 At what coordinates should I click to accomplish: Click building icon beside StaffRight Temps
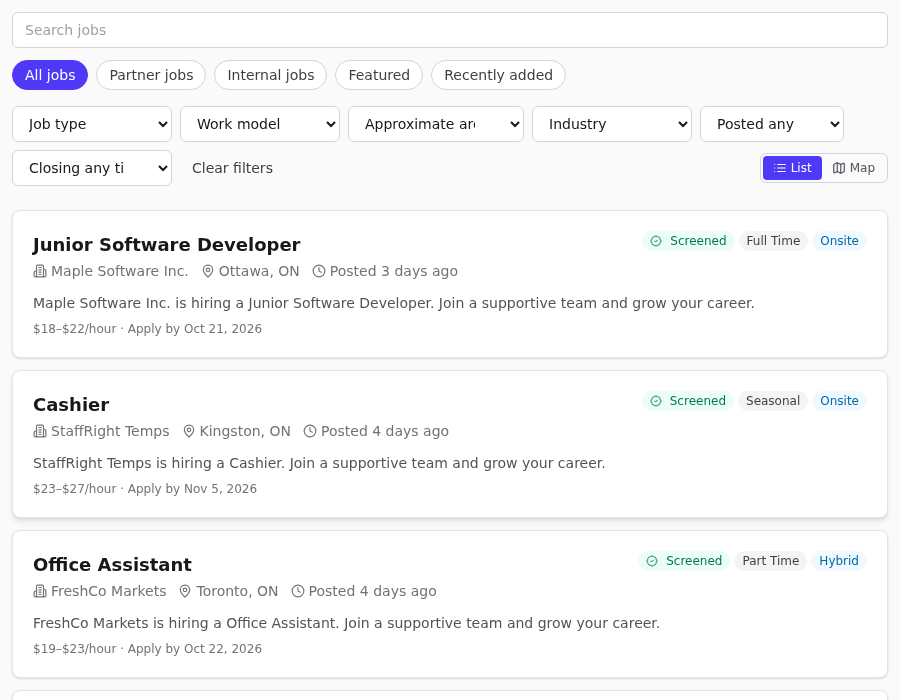(x=40, y=431)
